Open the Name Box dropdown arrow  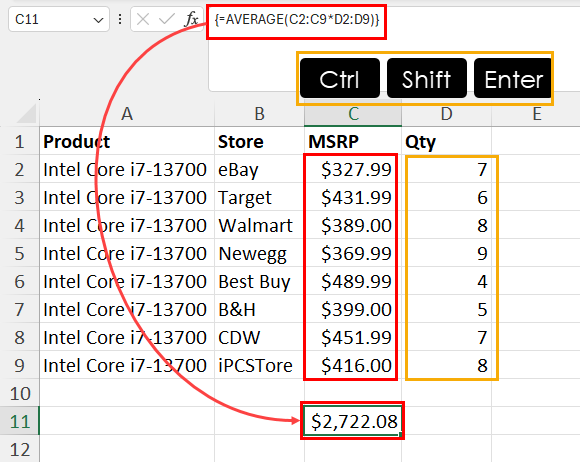pos(98,20)
